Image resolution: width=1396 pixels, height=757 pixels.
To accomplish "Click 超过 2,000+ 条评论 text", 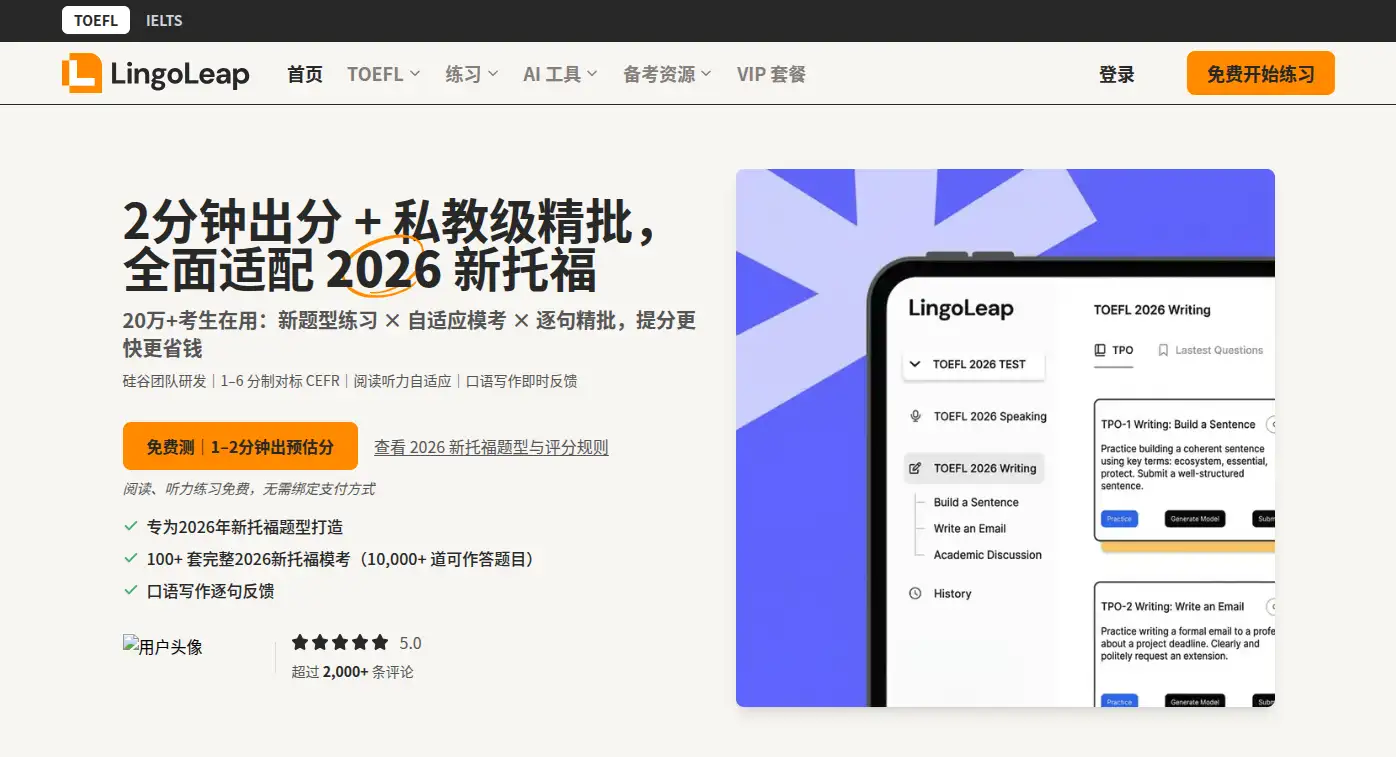I will point(352,672).
